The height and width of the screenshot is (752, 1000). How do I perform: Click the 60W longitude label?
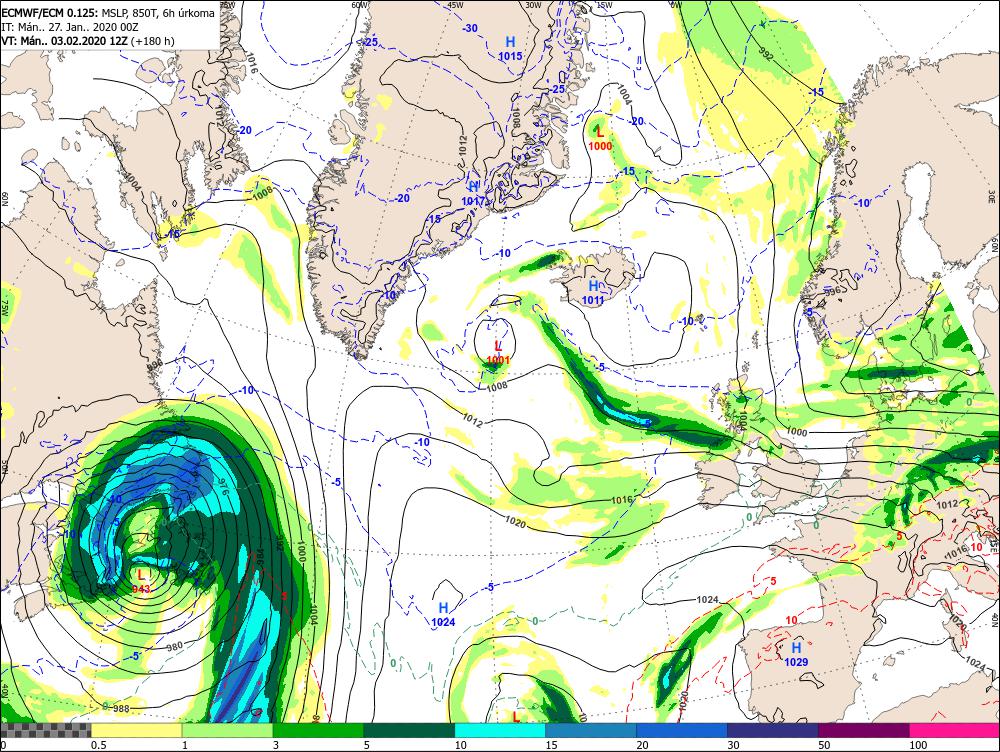[360, 4]
